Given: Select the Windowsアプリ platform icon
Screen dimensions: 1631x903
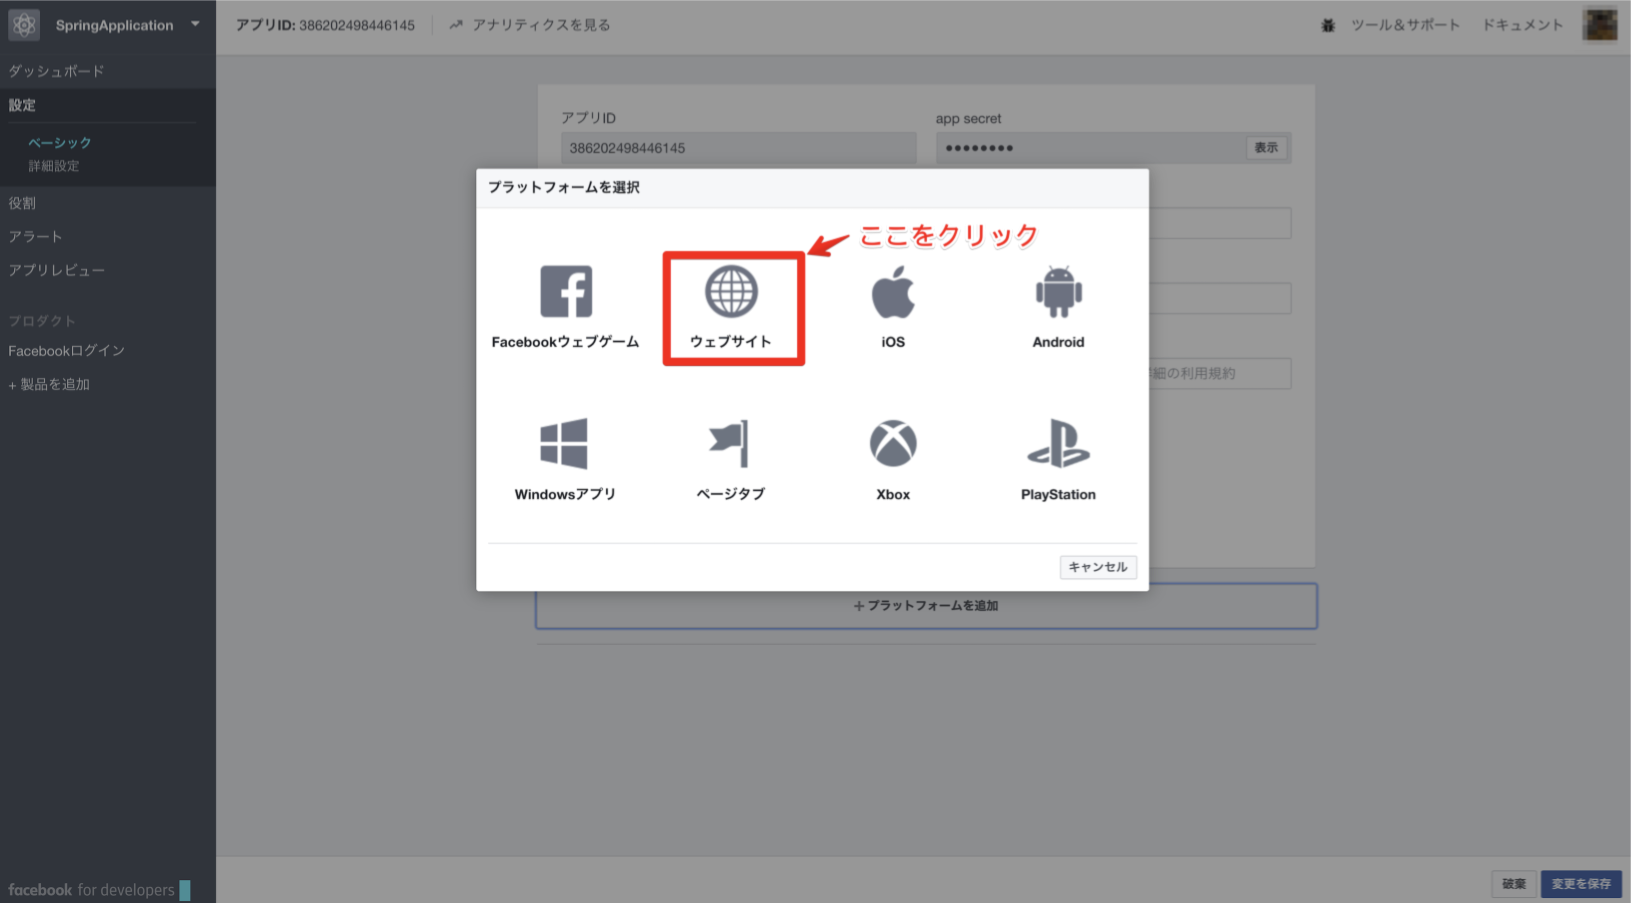Looking at the screenshot, I should (564, 444).
